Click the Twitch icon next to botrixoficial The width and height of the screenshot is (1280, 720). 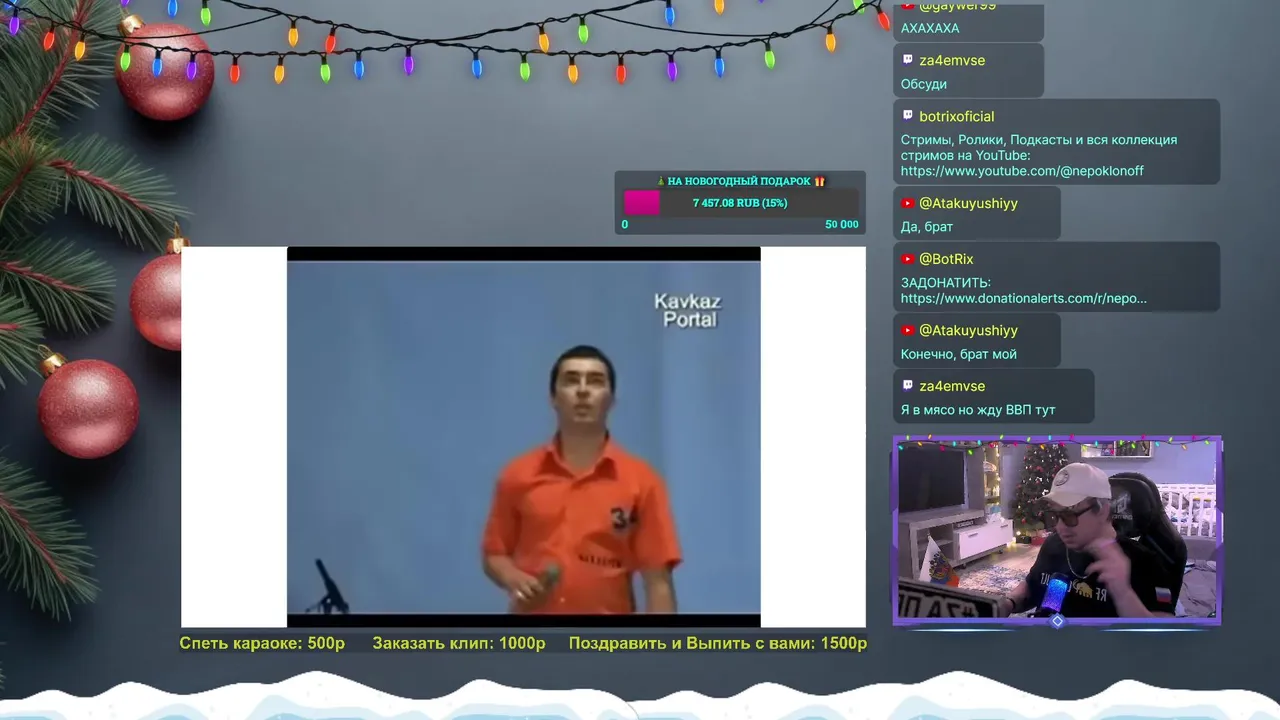(x=907, y=116)
